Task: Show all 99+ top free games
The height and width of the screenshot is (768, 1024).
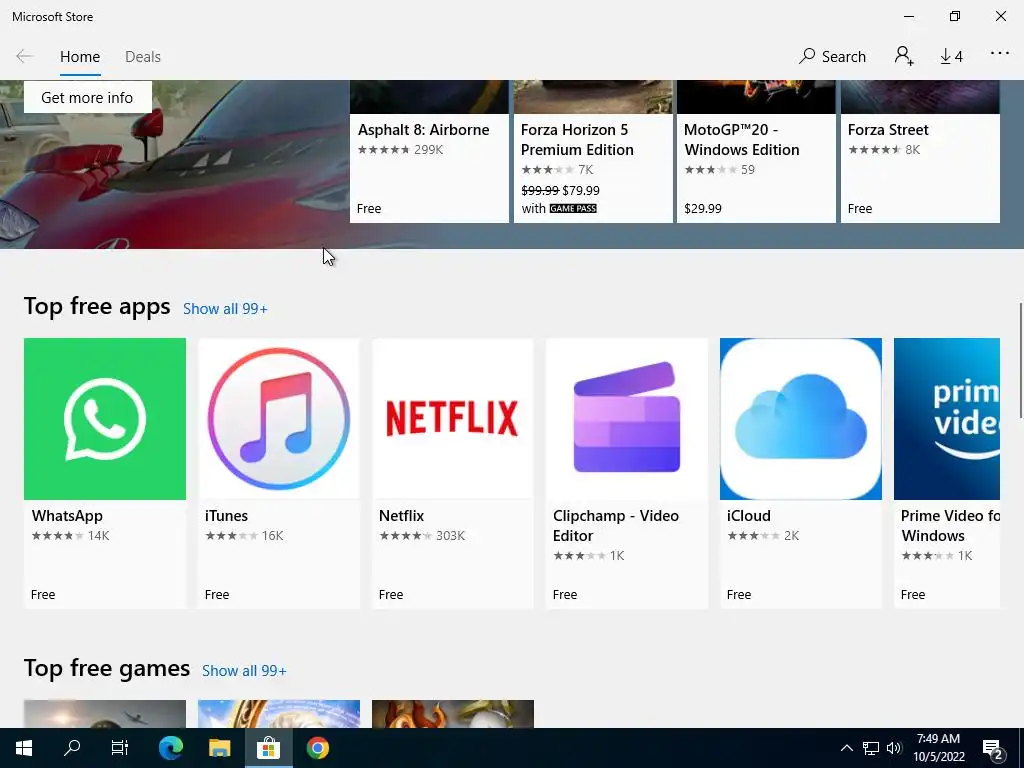Action: click(244, 671)
